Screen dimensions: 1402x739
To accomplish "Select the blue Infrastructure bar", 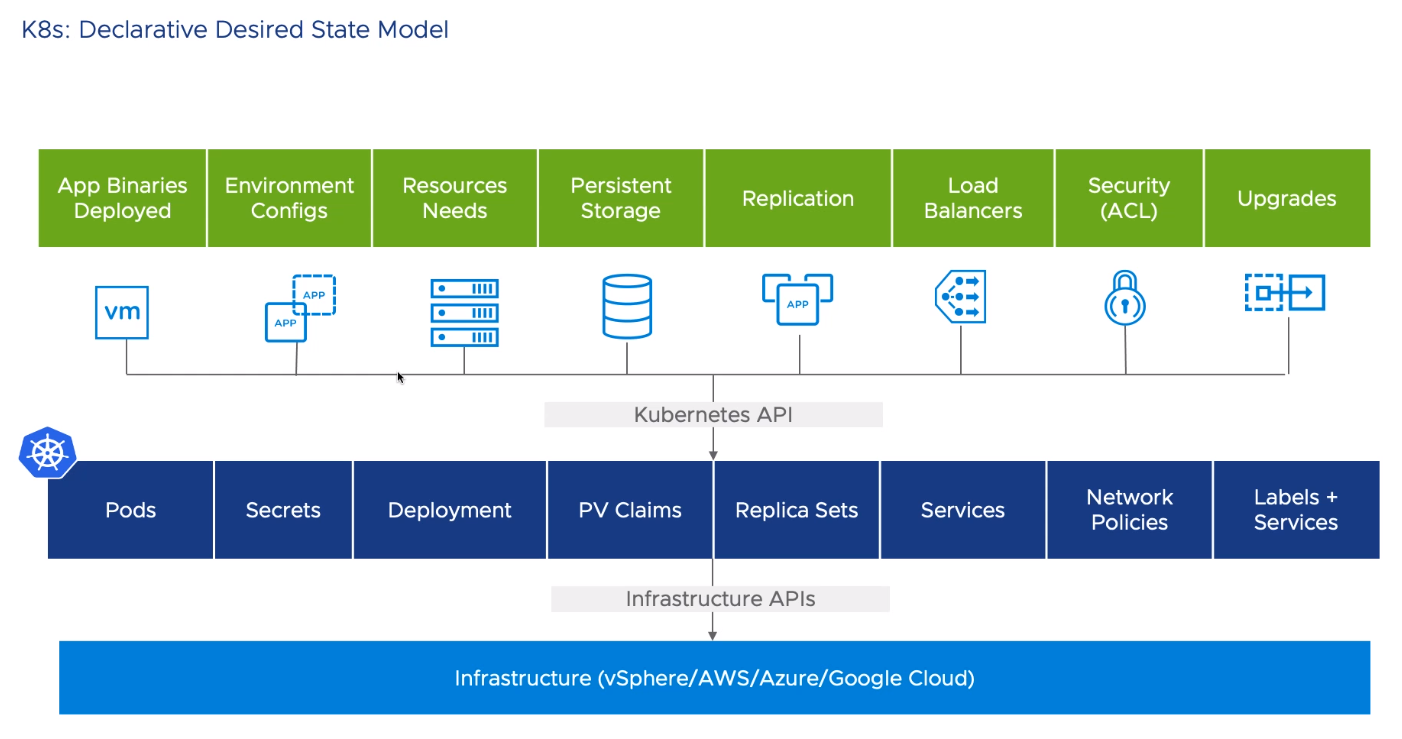I will point(714,678).
